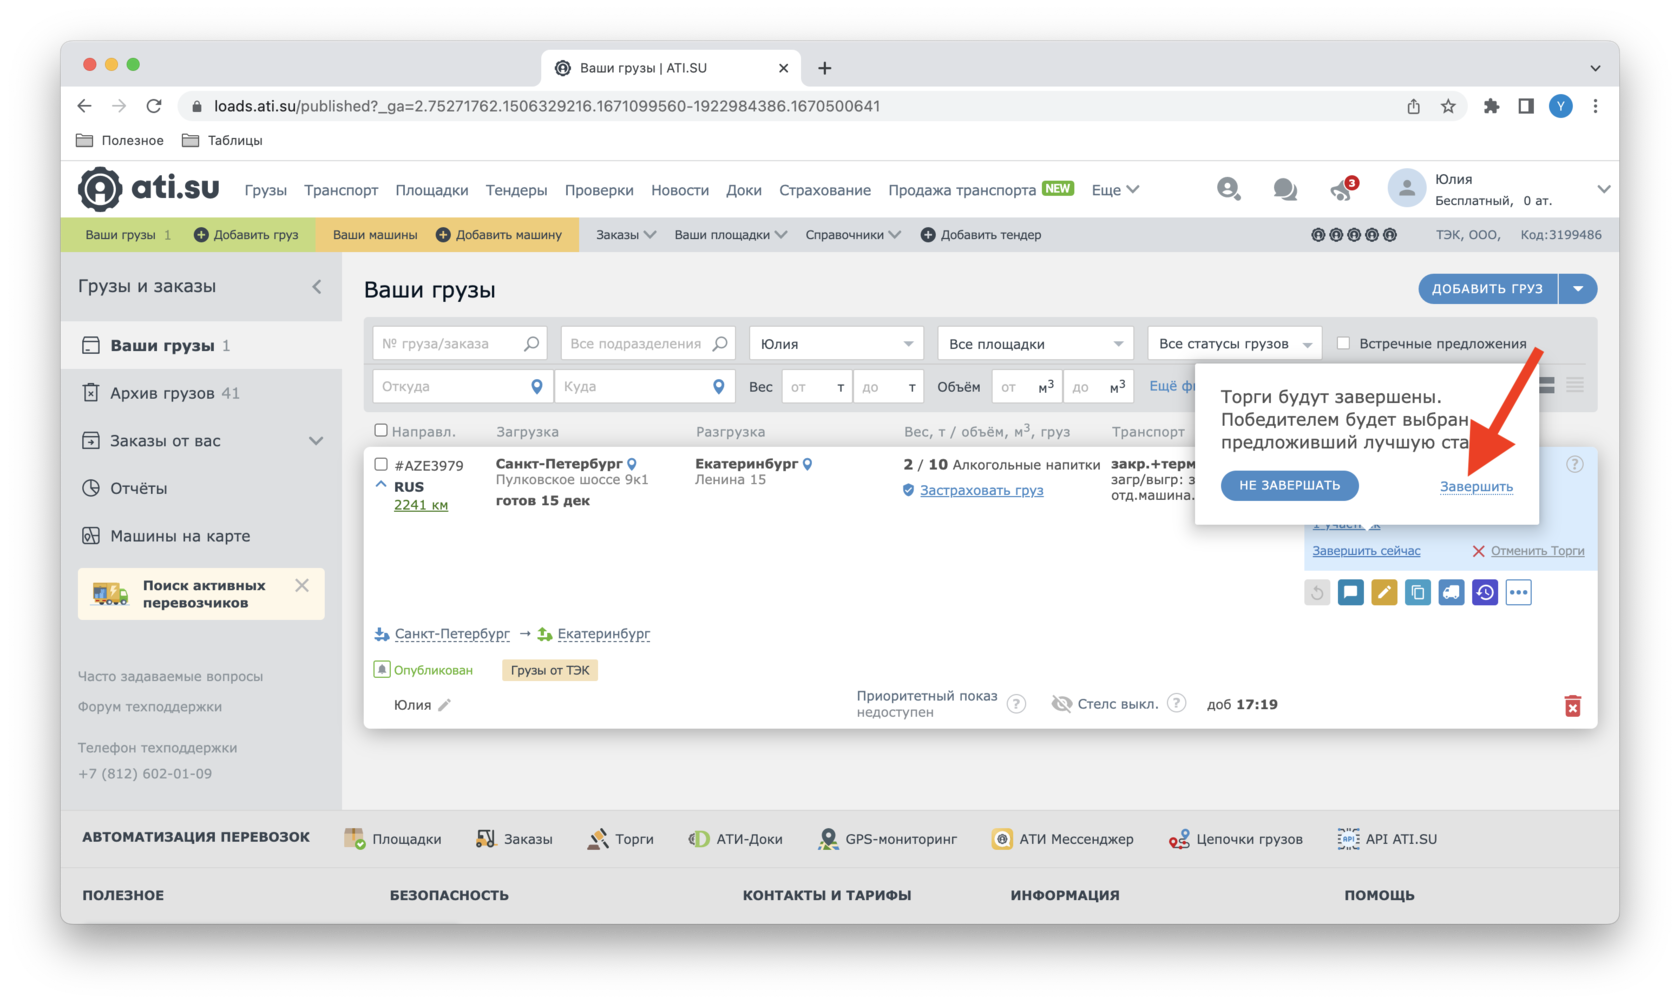Switch to compact list view icon
Viewport: 1680px width, 1004px height.
point(1575,386)
